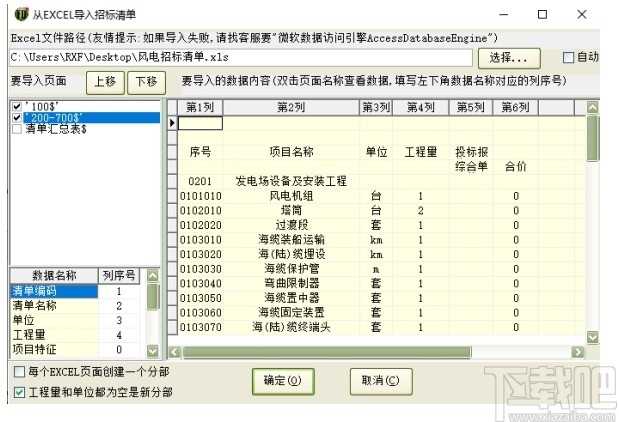Click scroll-down arrow of data grid
Viewport: 619px width, 422px height.
click(593, 337)
